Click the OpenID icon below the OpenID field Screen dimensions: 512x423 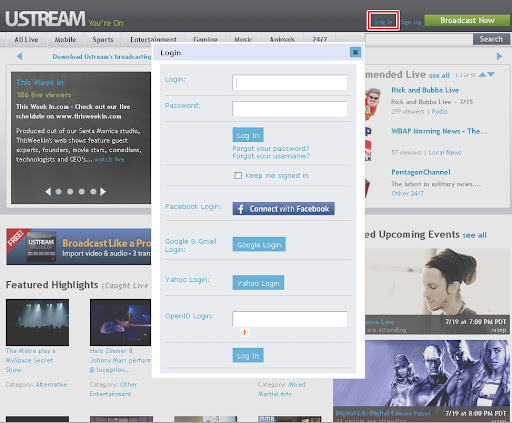pos(244,332)
